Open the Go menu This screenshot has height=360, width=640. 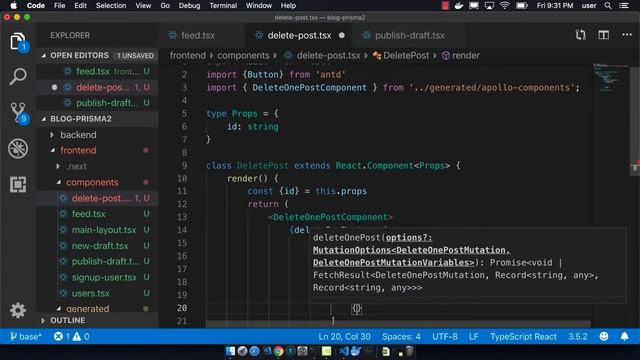pos(165,6)
